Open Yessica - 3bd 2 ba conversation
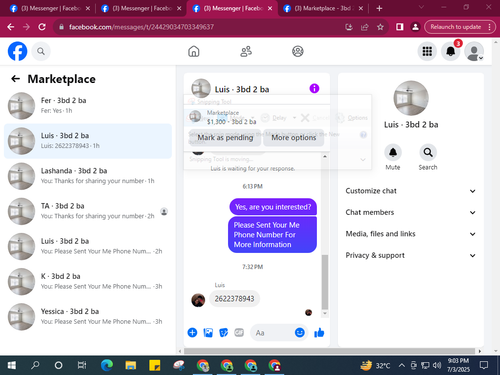The image size is (500, 375). 88,317
